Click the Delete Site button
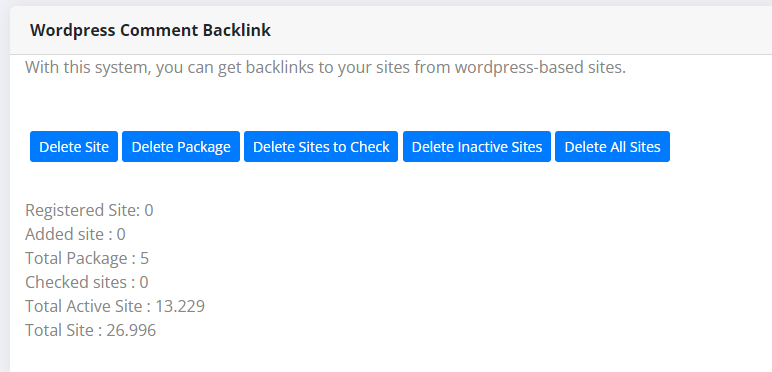Viewport: 772px width, 372px height. coord(74,147)
